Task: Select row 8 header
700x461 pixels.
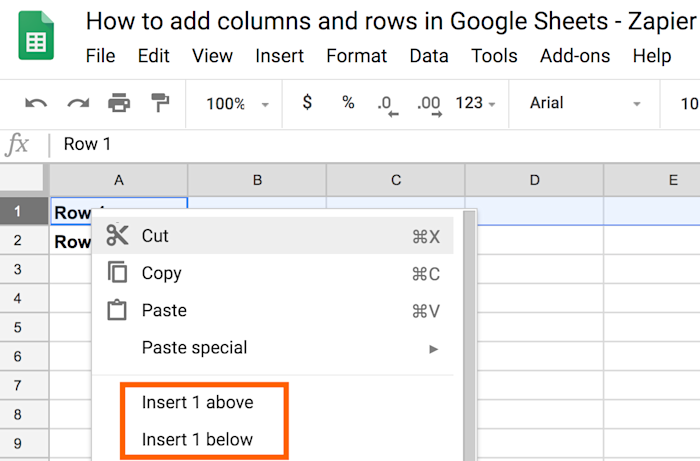Action: click(24, 414)
